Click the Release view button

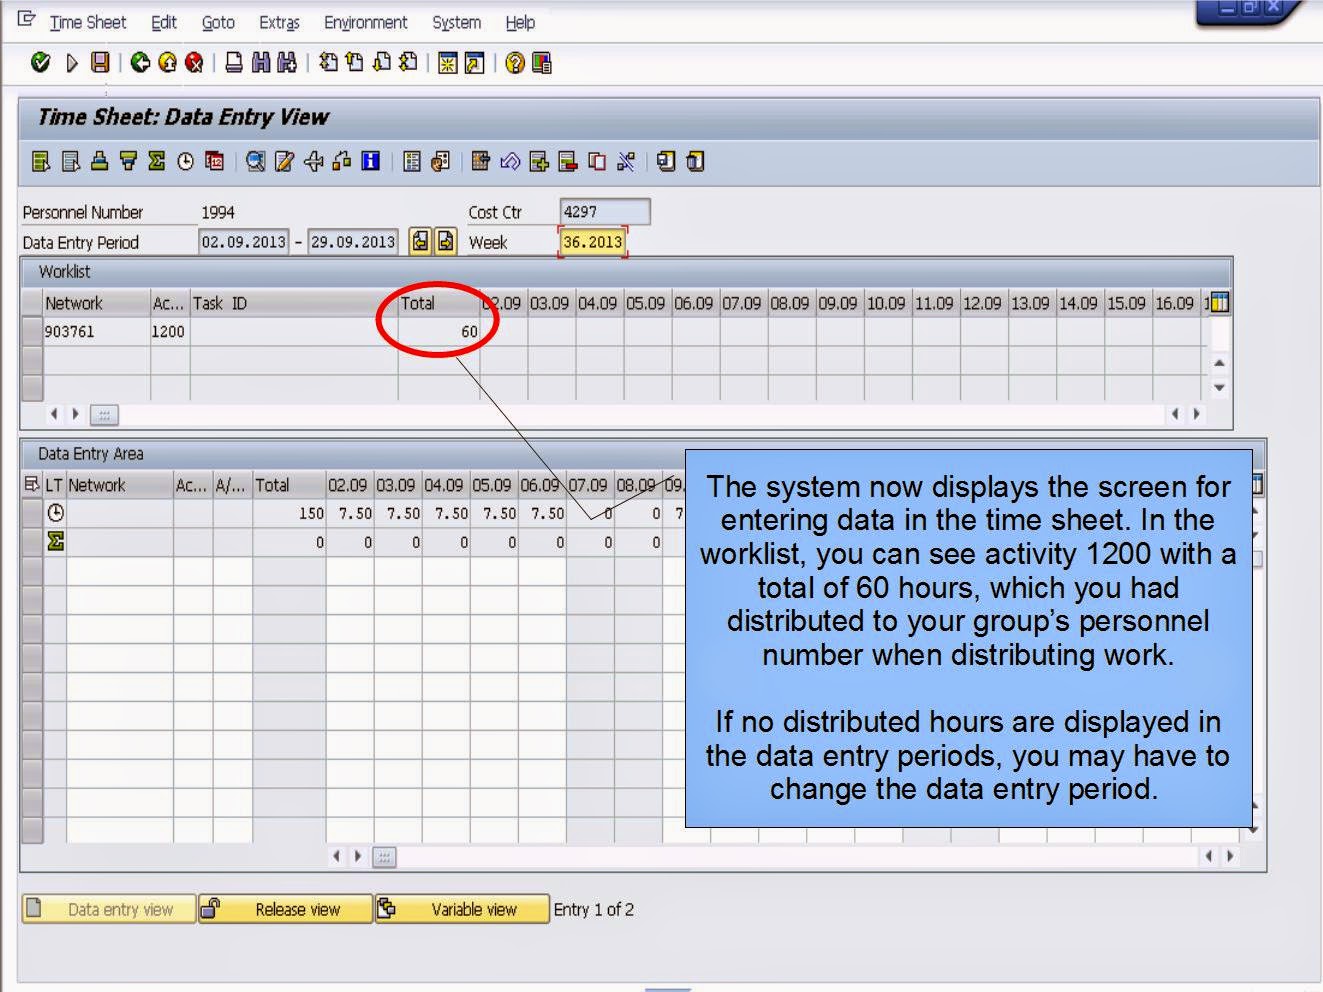tap(285, 909)
